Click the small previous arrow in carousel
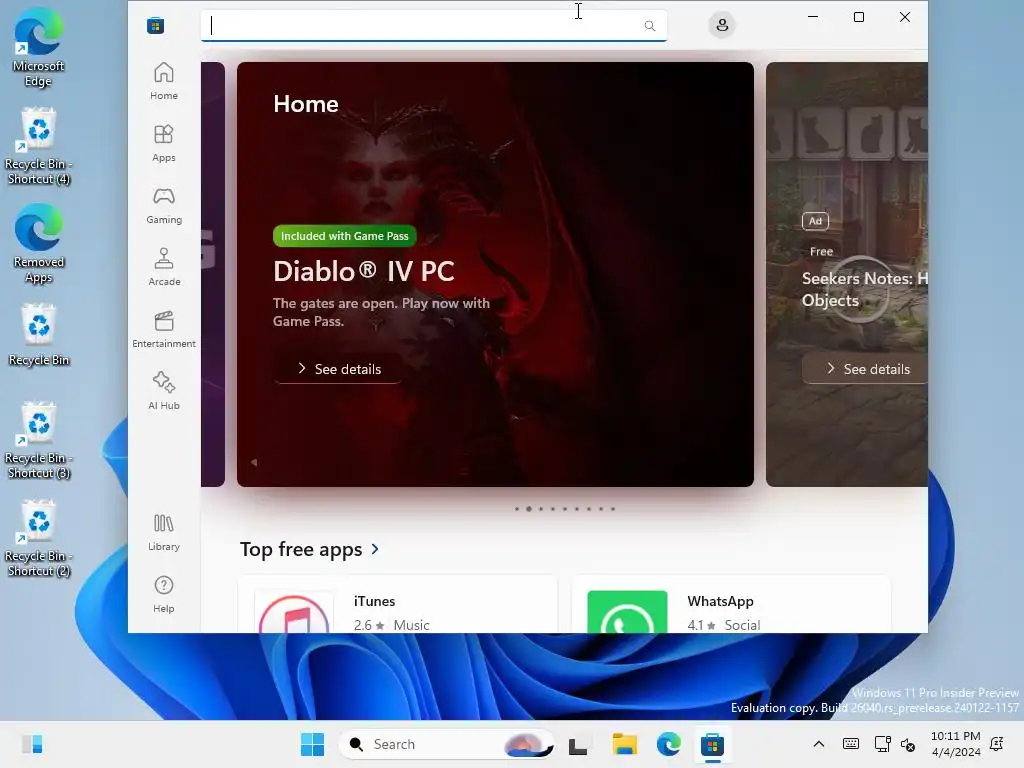The width and height of the screenshot is (1024, 768). [253, 462]
